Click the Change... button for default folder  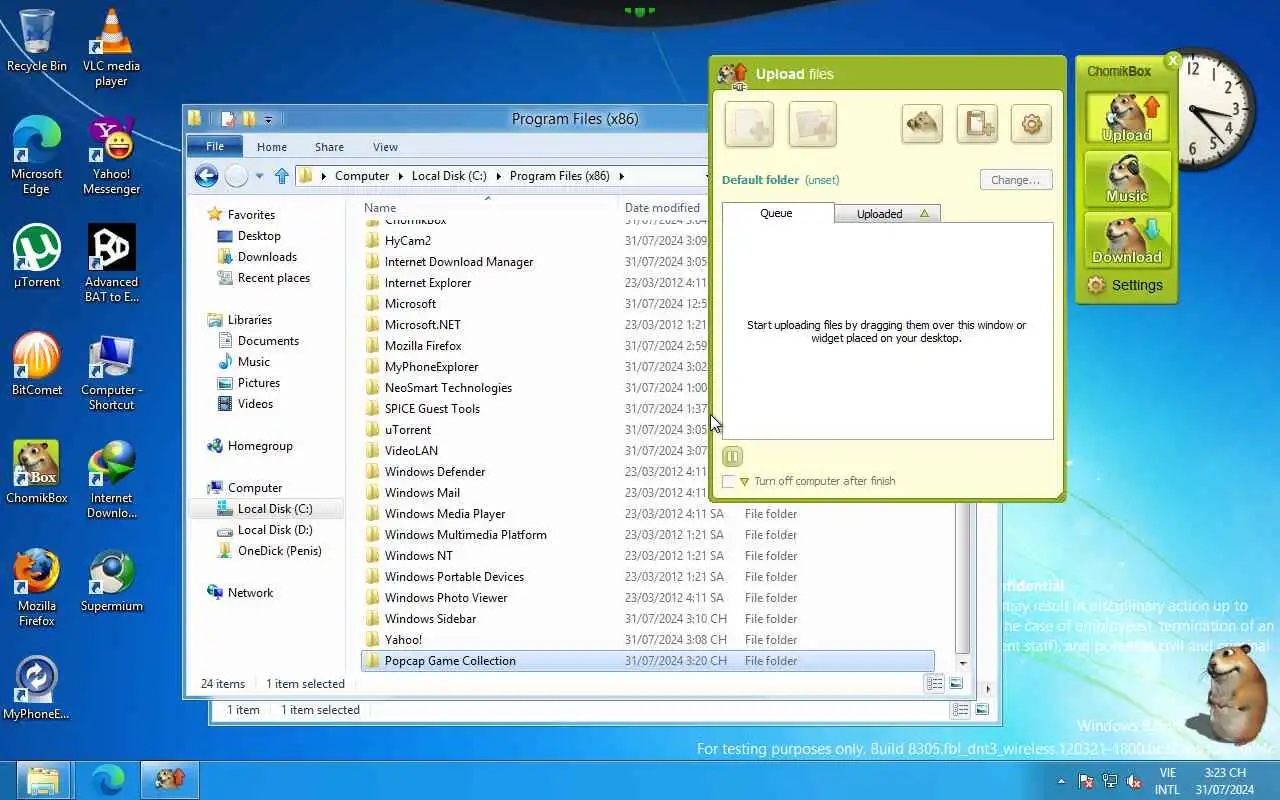pyautogui.click(x=1016, y=180)
